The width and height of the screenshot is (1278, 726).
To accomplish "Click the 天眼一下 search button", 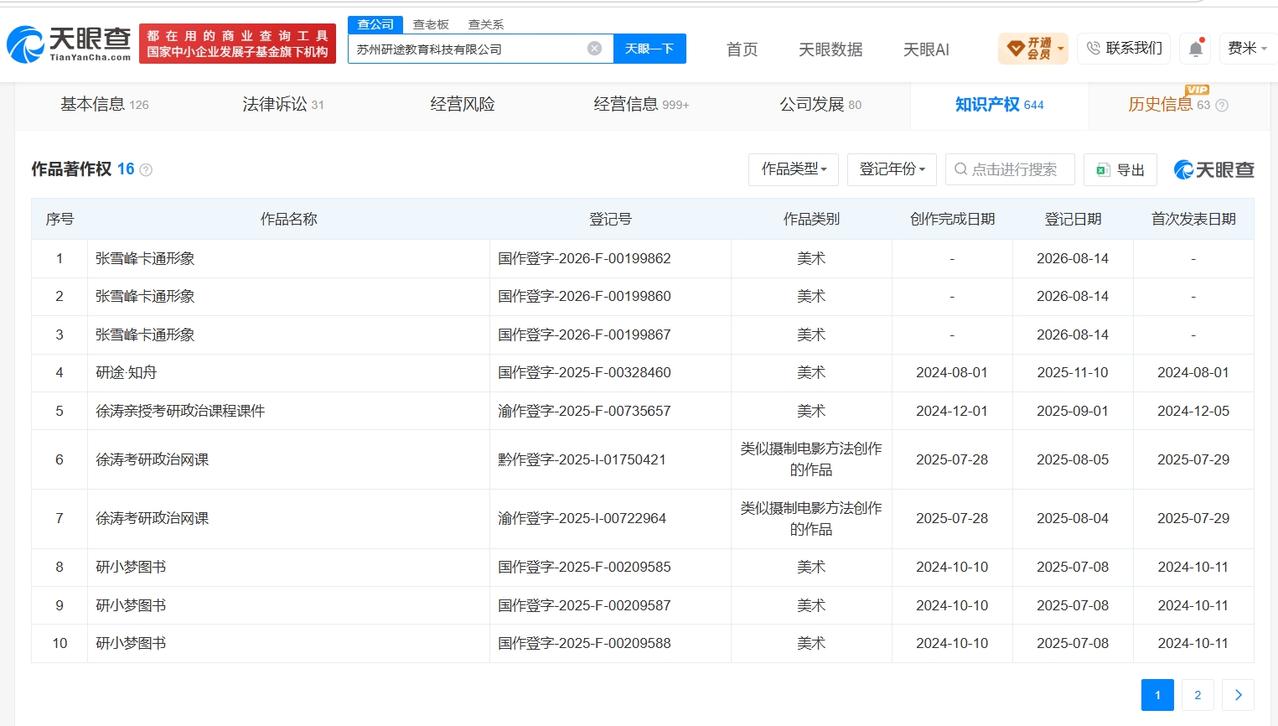I will 649,48.
